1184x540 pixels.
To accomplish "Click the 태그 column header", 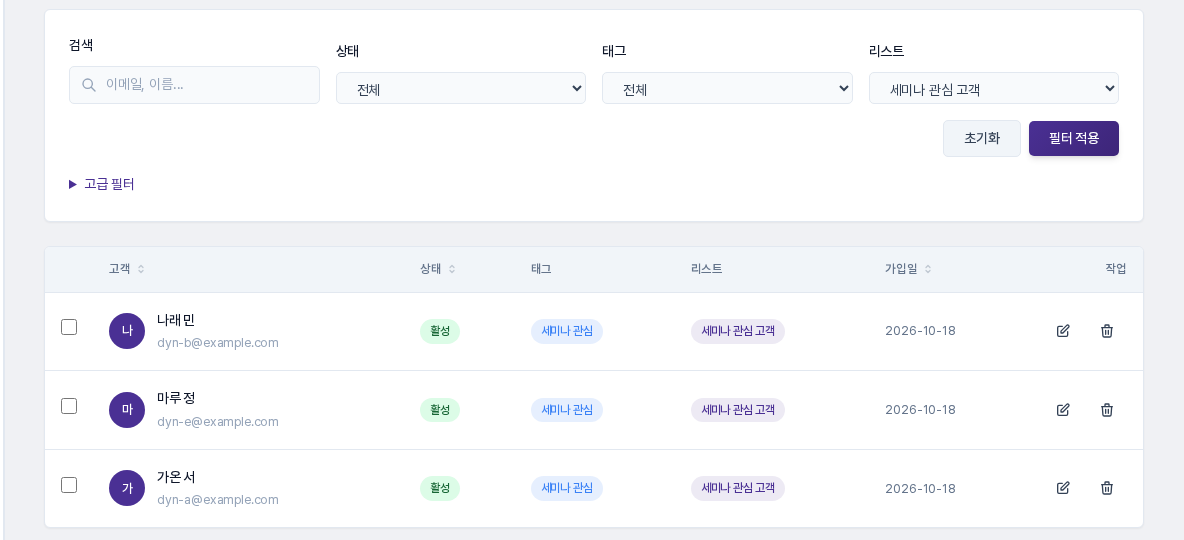I will [x=541, y=269].
